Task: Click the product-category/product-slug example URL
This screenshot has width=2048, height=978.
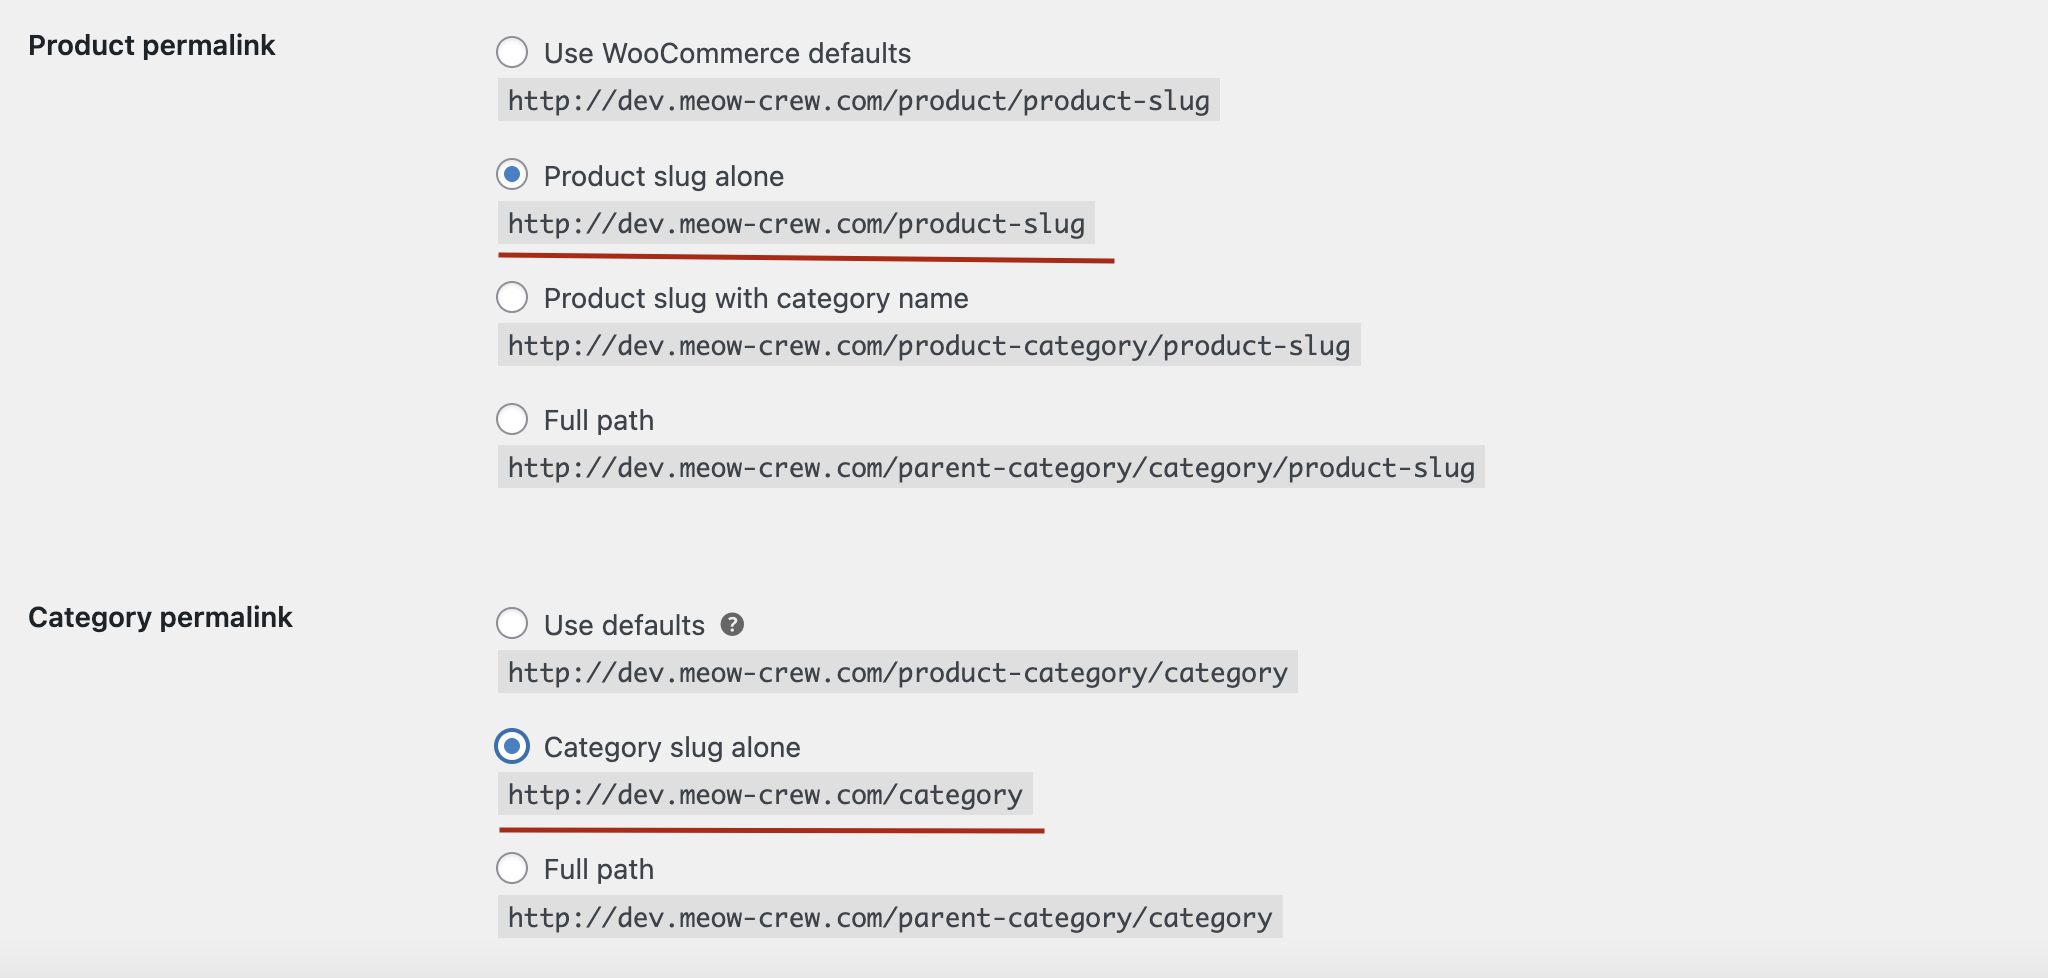Action: point(928,345)
